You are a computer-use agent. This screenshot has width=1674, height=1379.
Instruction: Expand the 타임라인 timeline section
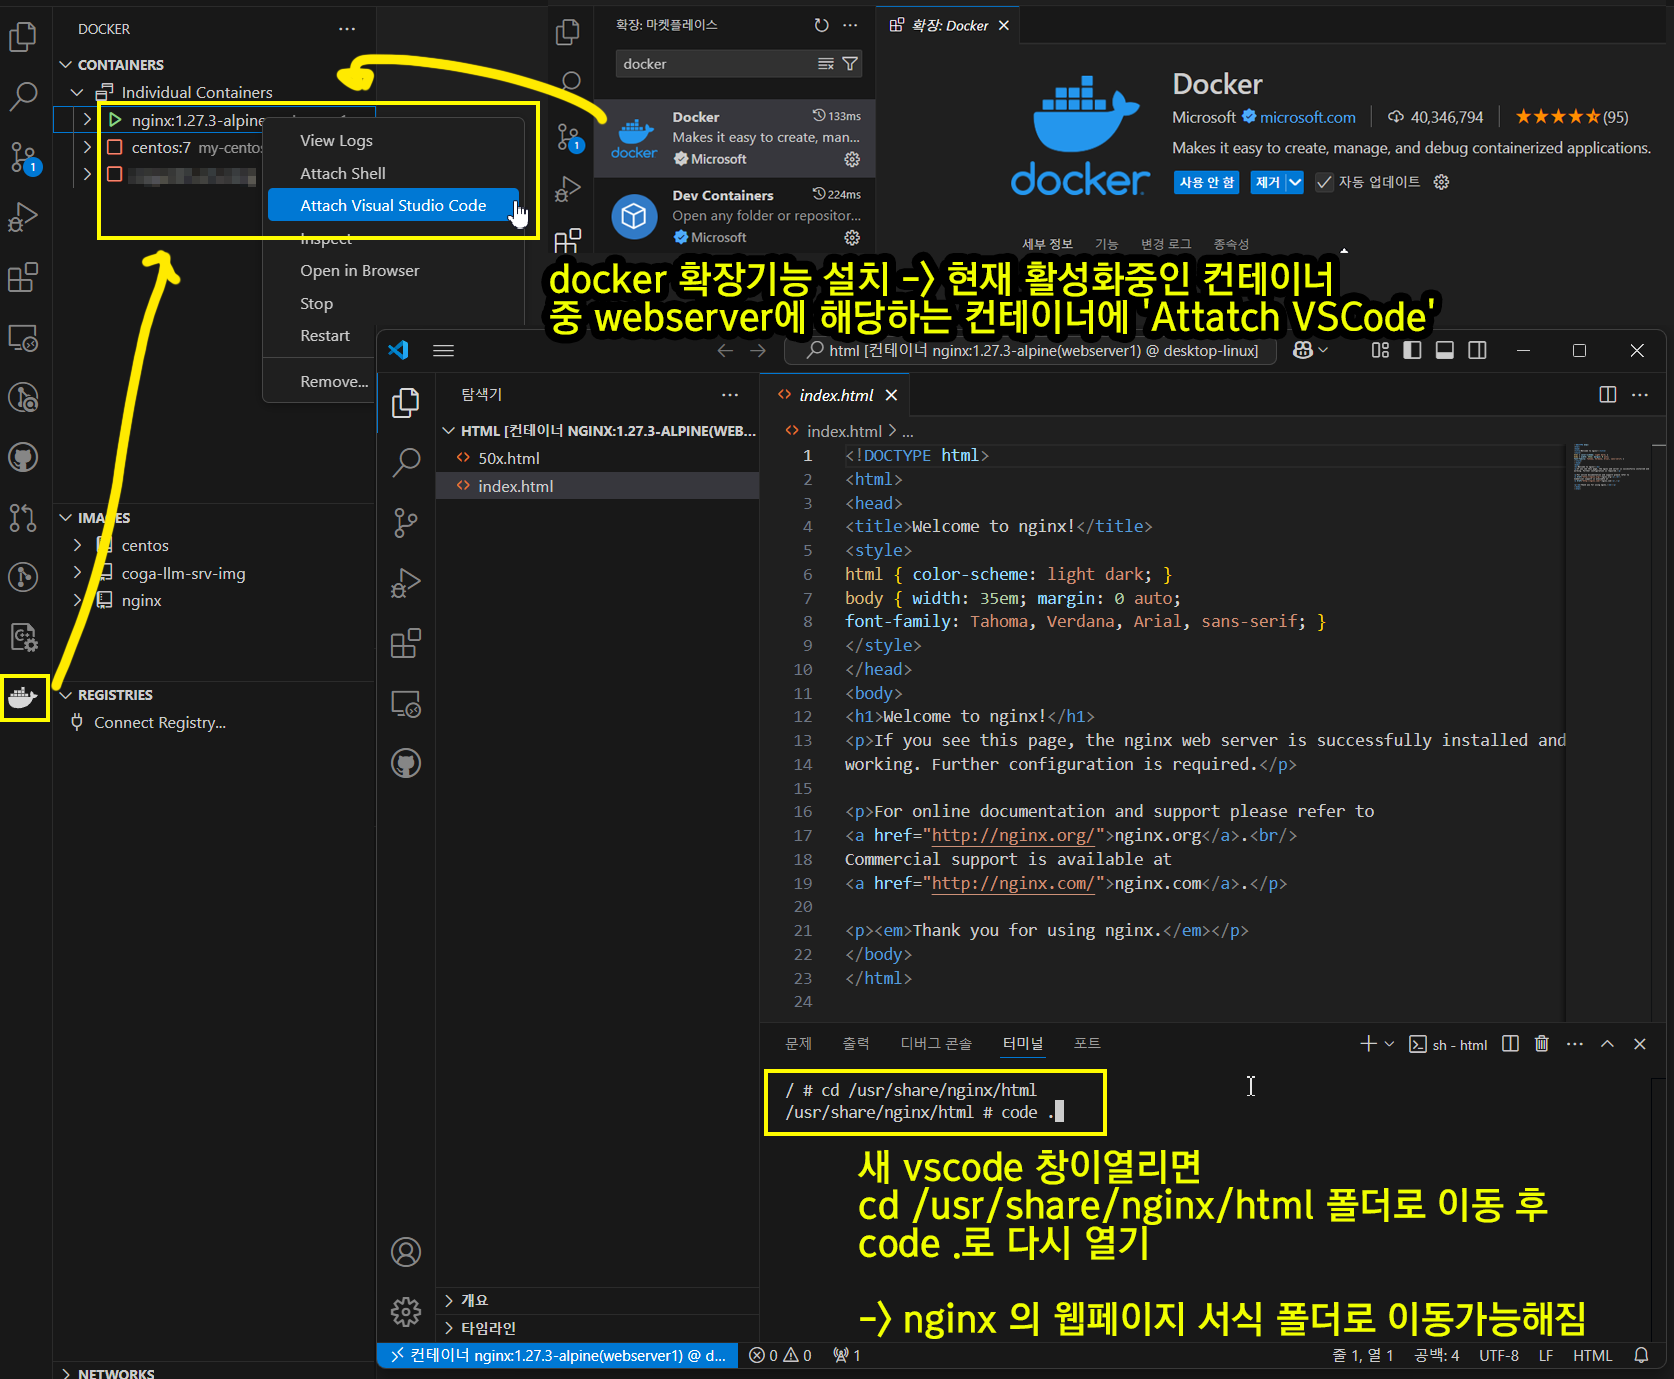449,1328
